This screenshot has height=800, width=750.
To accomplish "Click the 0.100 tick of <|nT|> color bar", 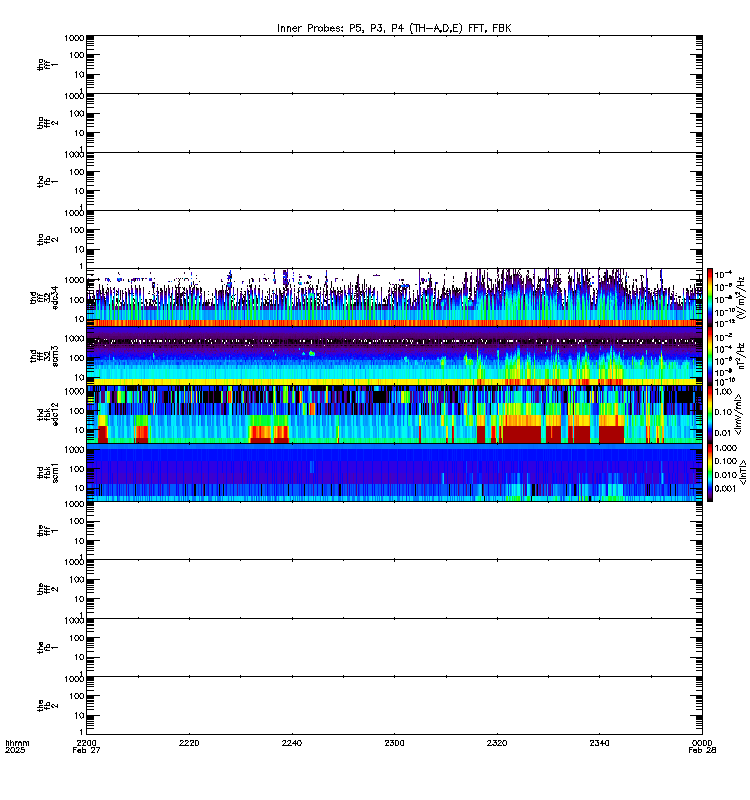I will tap(726, 461).
